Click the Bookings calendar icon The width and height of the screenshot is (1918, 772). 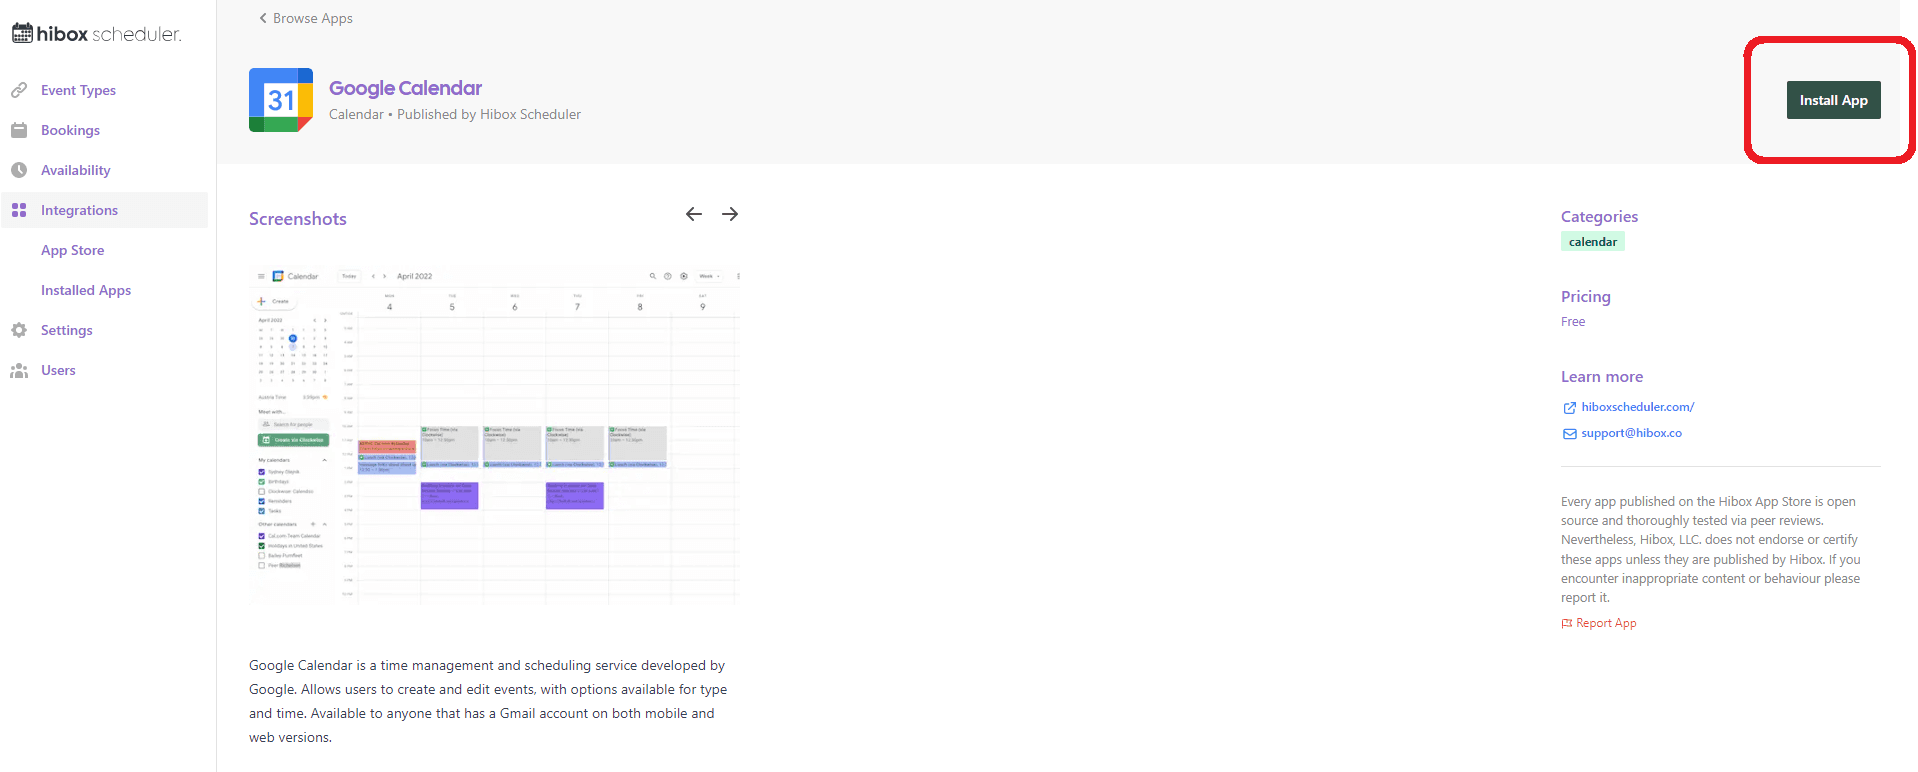[x=19, y=130]
